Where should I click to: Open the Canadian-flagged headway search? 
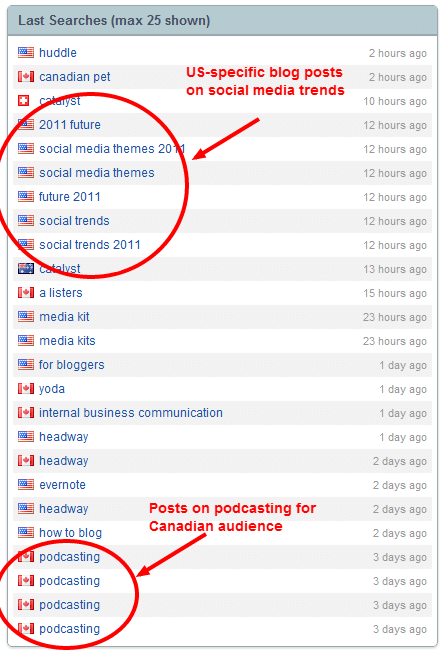[64, 461]
